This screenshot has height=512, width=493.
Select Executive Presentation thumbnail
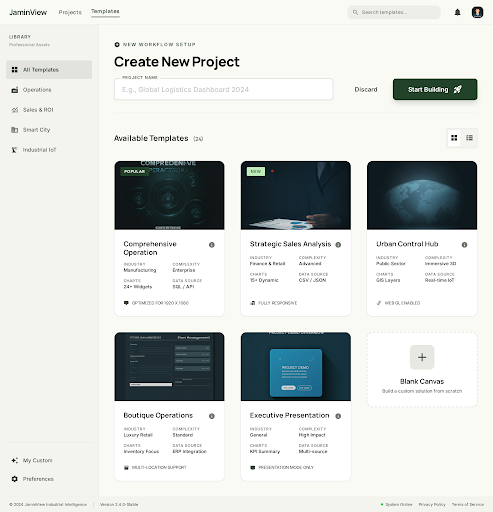[x=296, y=367]
